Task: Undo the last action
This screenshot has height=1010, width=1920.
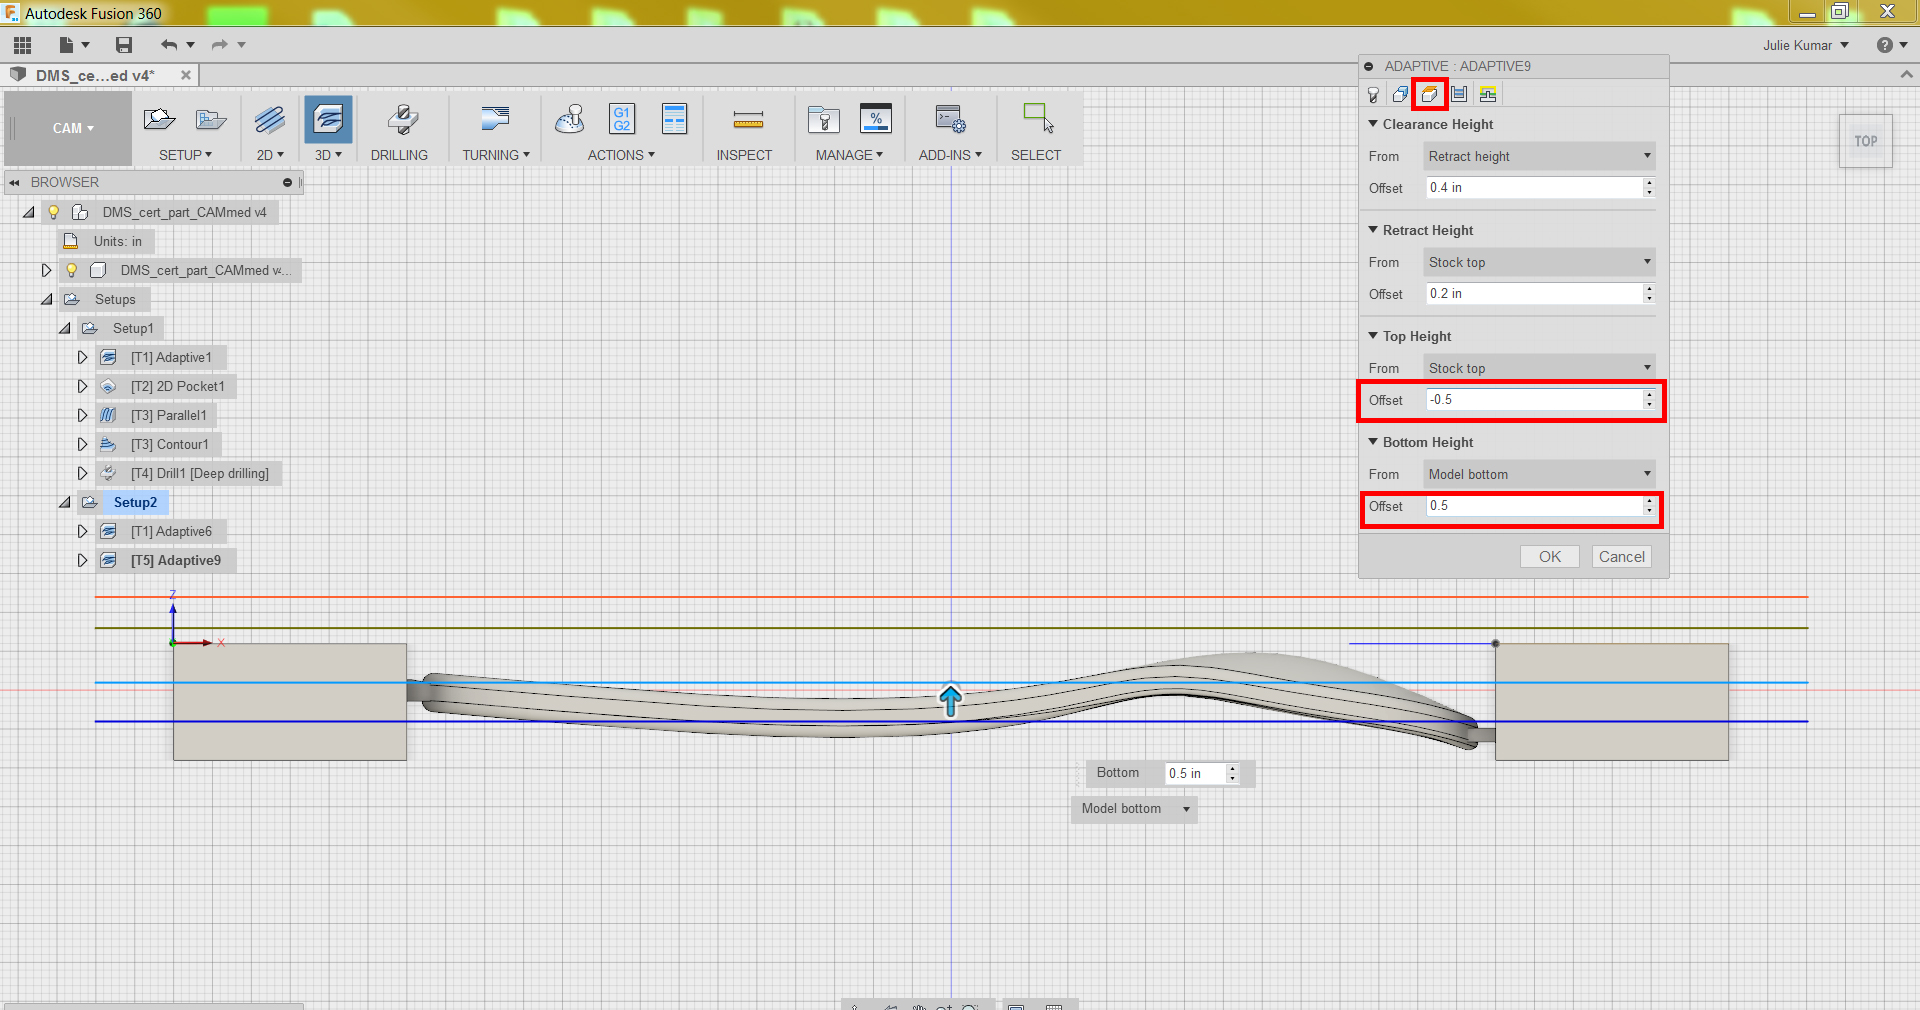Action: [x=169, y=45]
